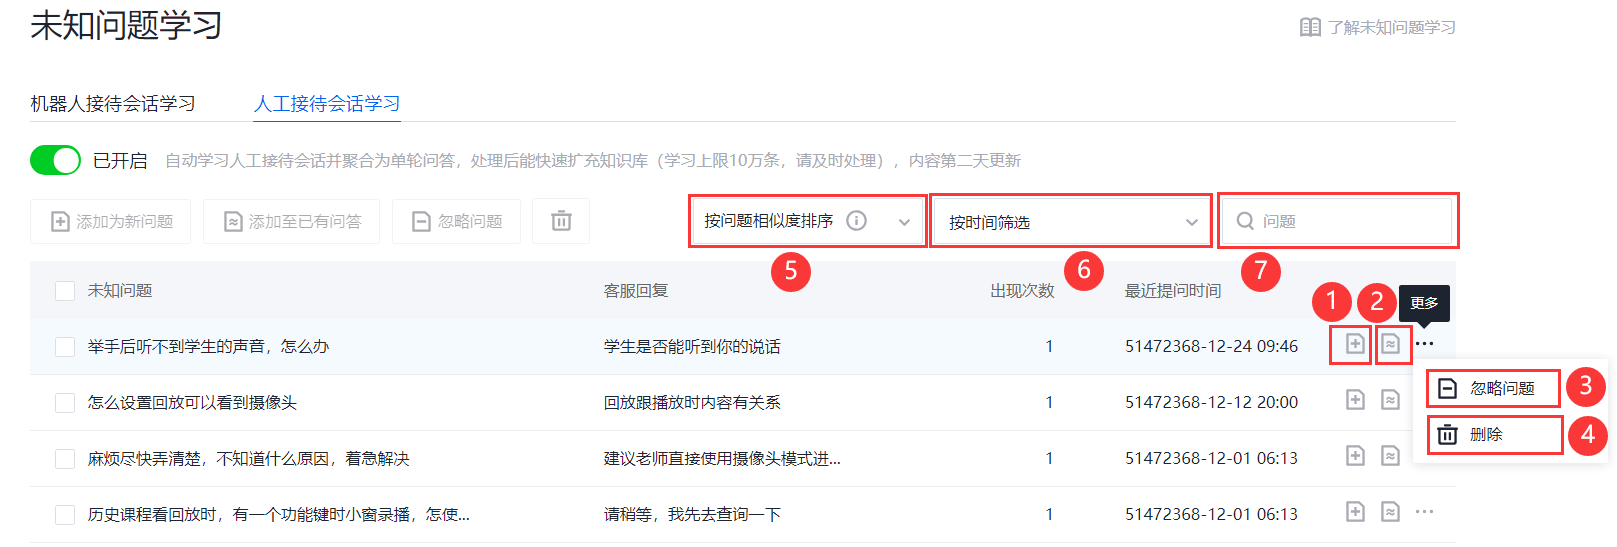The image size is (1617, 547).
Task: Click add-to-existing-answer icon in first row
Action: (1390, 345)
